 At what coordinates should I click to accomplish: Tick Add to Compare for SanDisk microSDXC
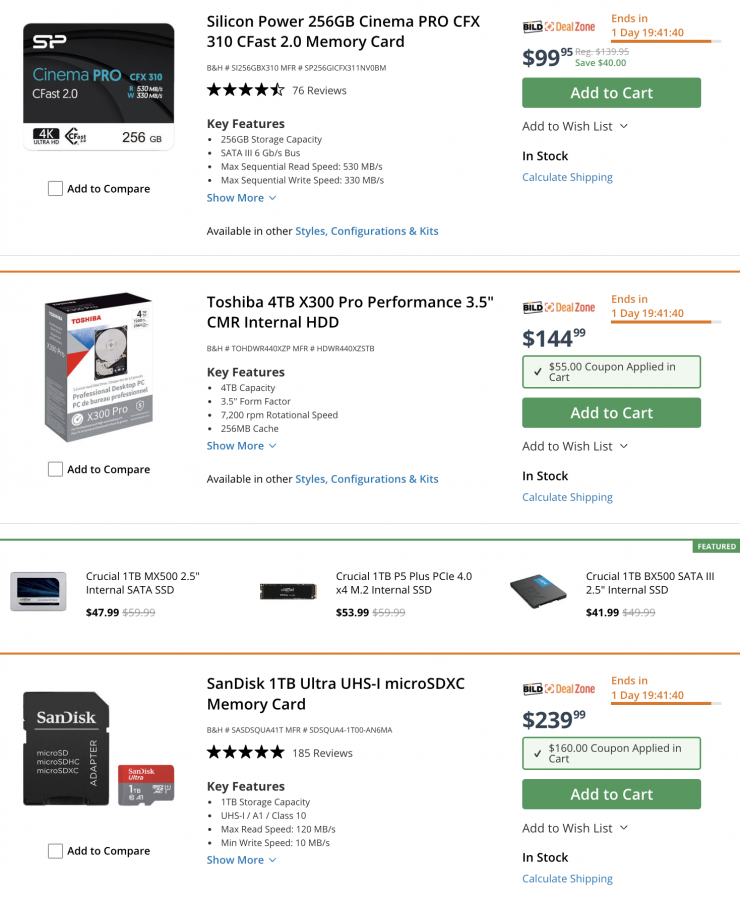coord(56,851)
